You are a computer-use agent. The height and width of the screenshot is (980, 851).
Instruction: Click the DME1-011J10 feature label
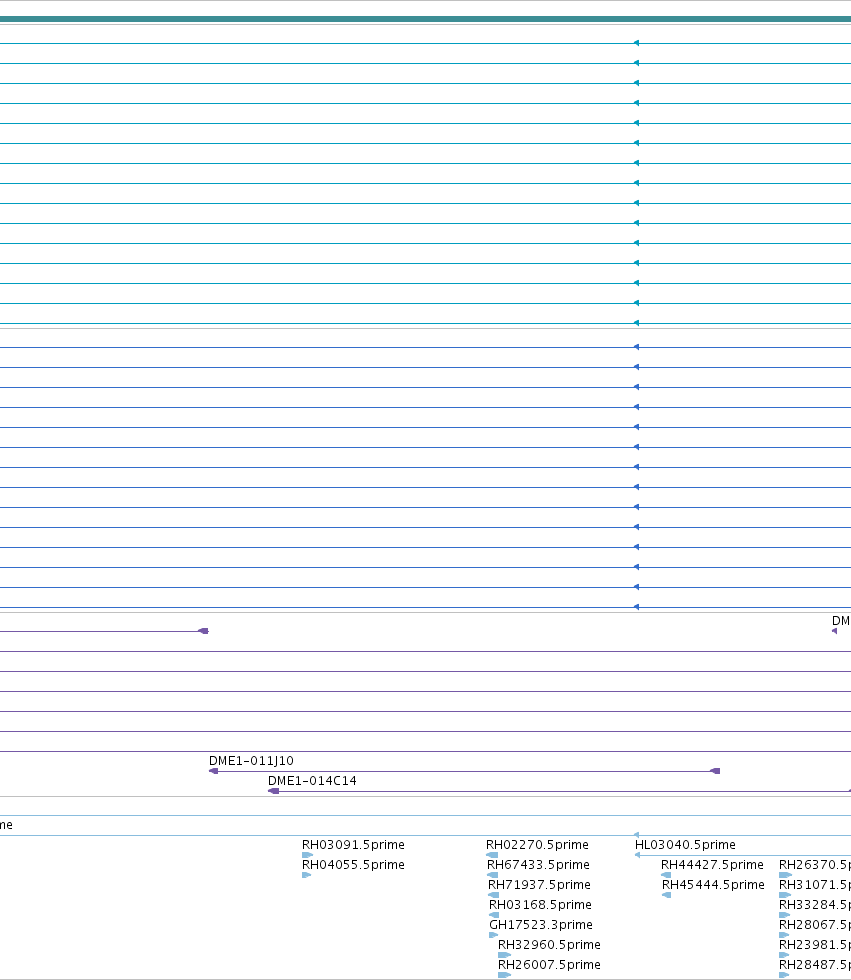(x=251, y=761)
